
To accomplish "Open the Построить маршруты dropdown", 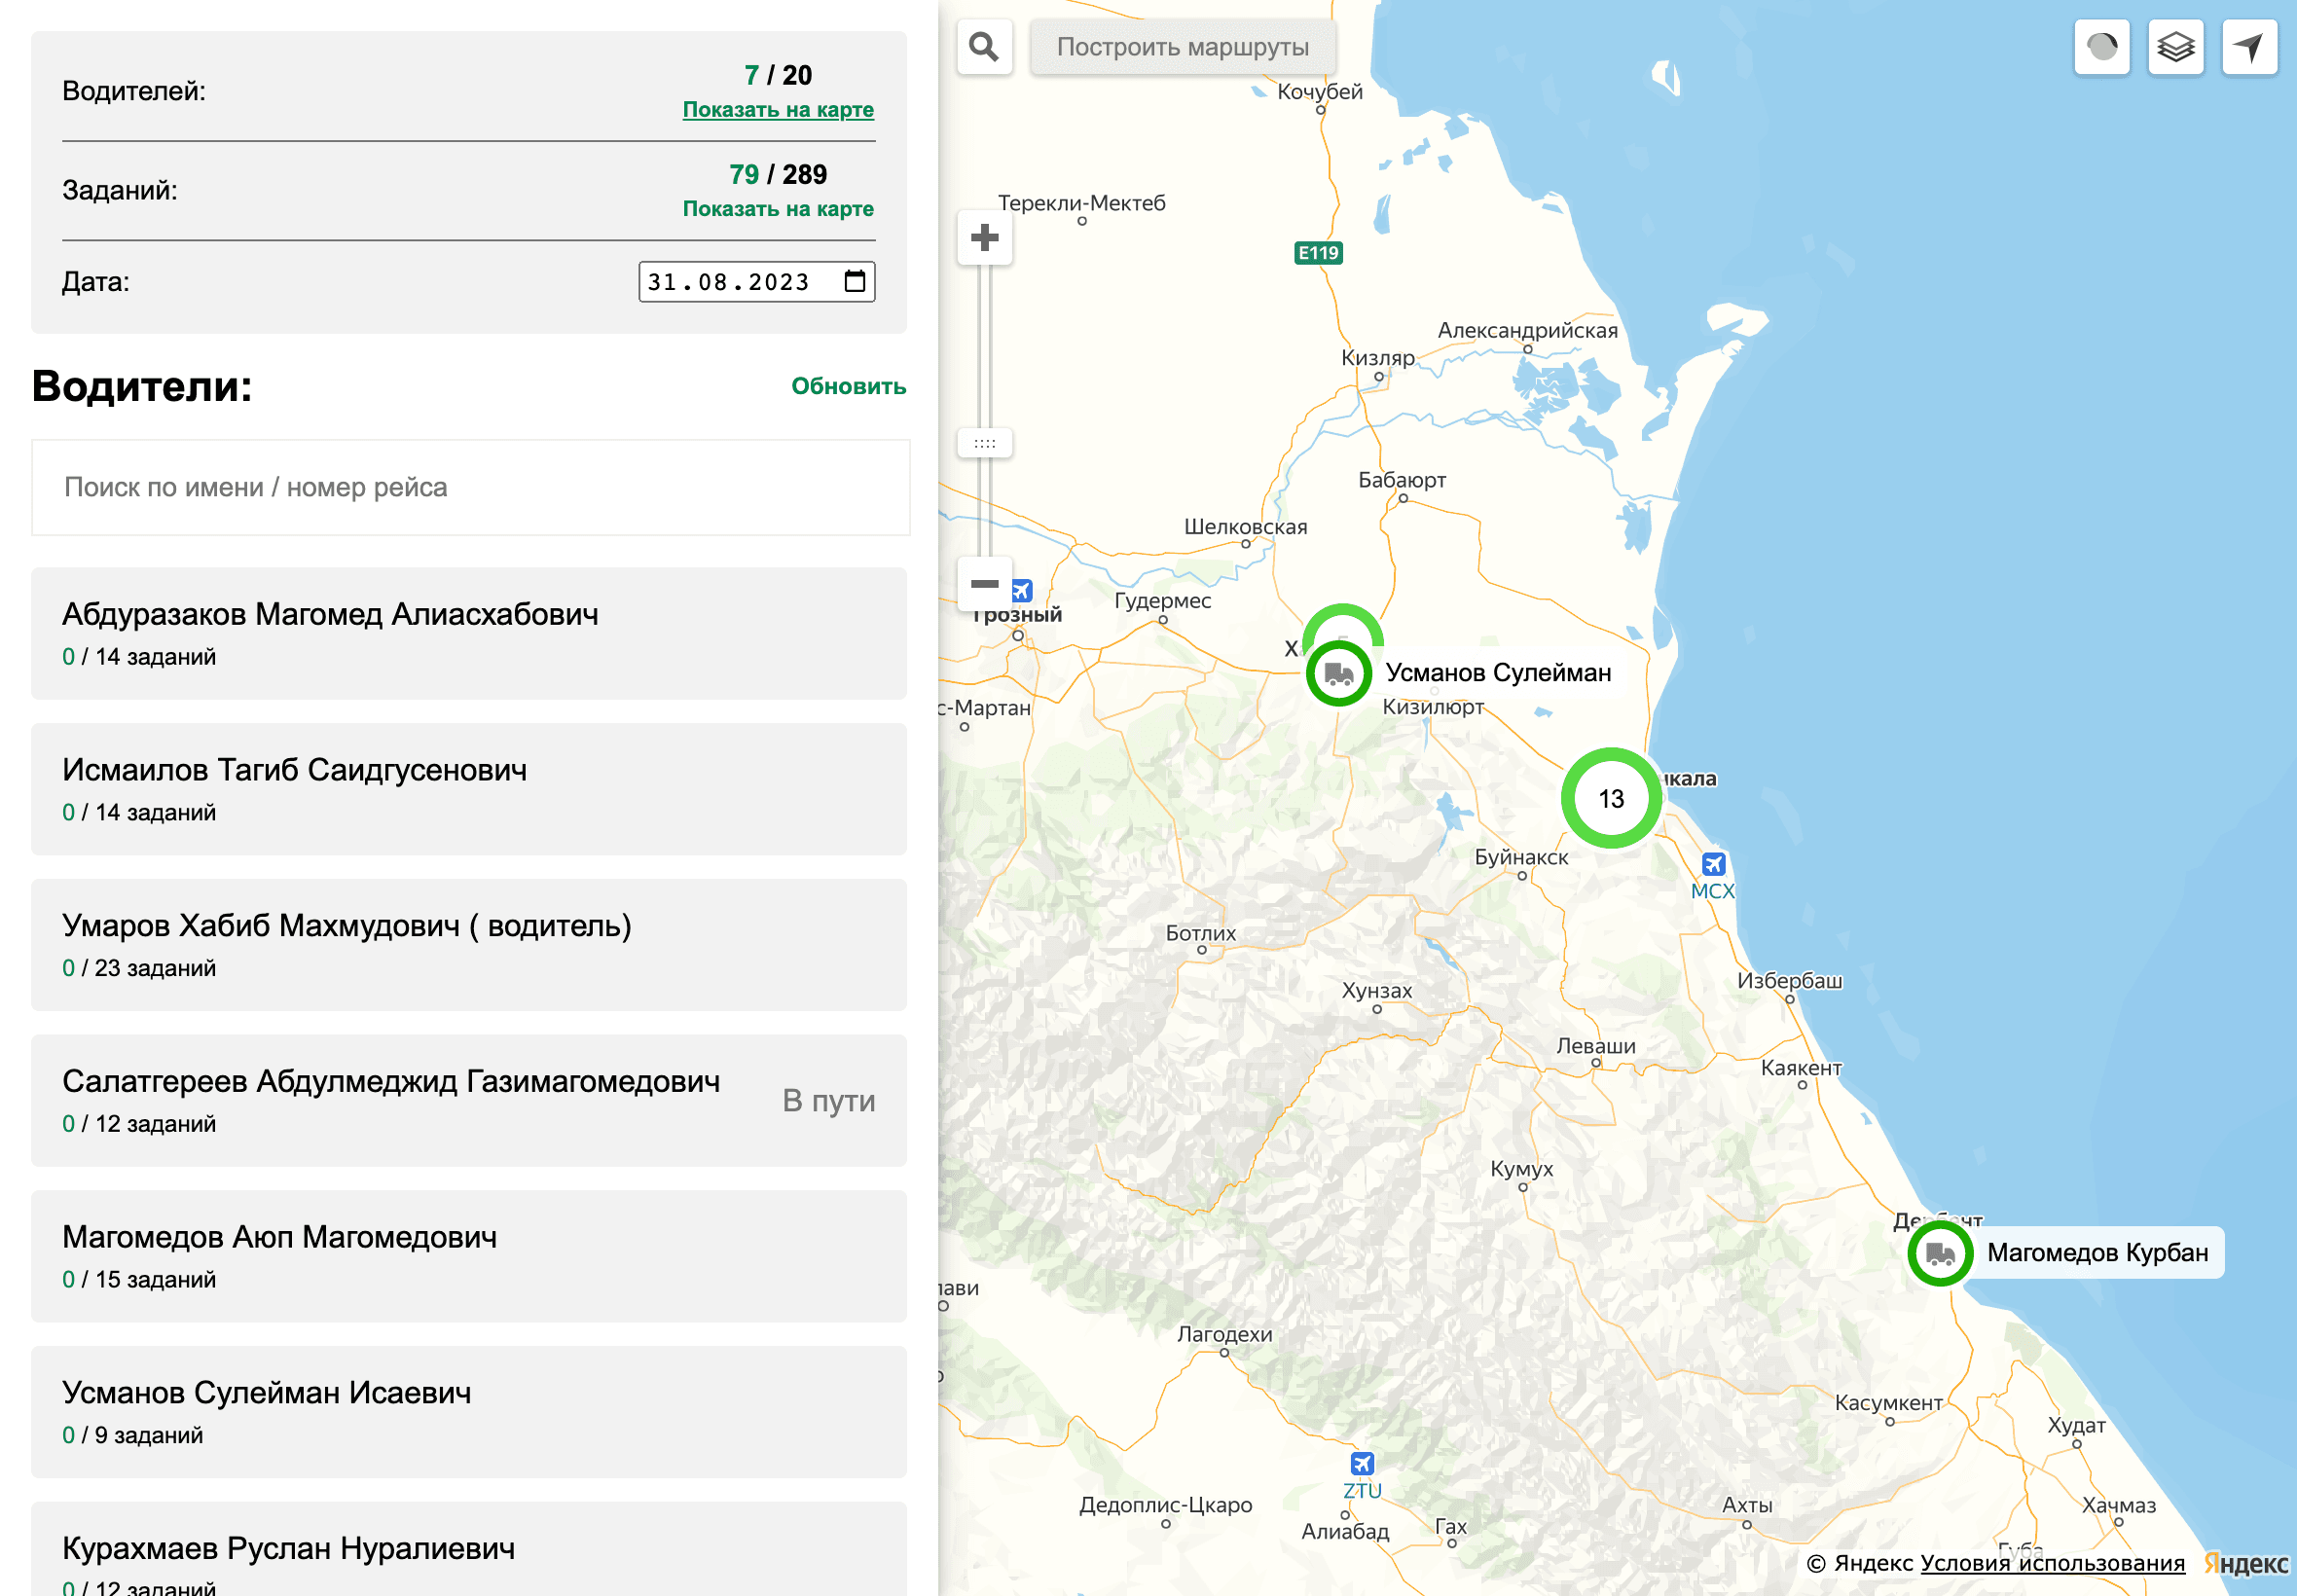I will [x=1182, y=46].
